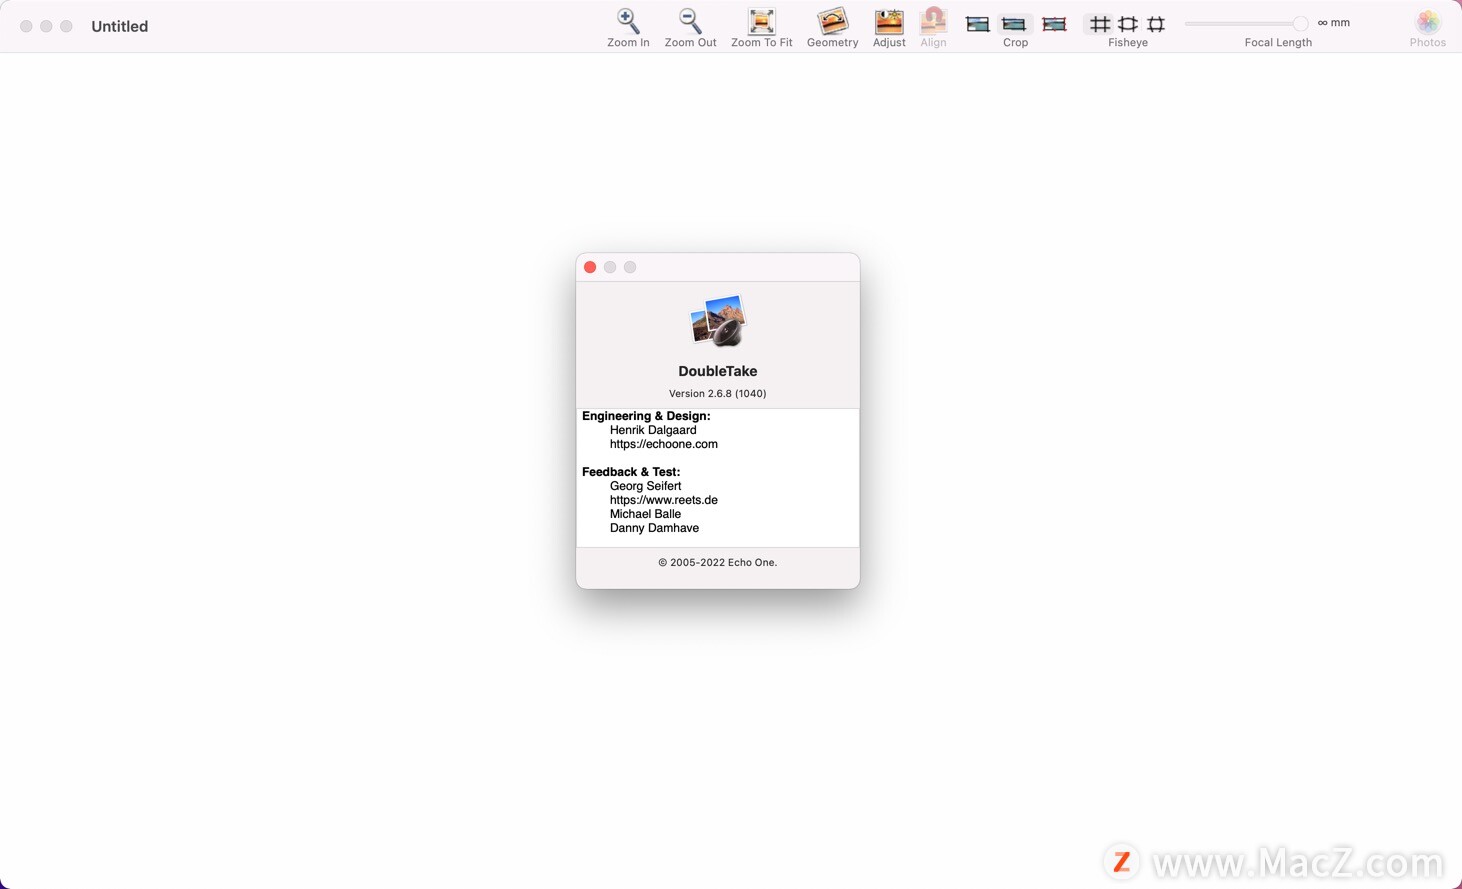
Task: Click the DoubleTake app icon in About
Action: (x=718, y=321)
